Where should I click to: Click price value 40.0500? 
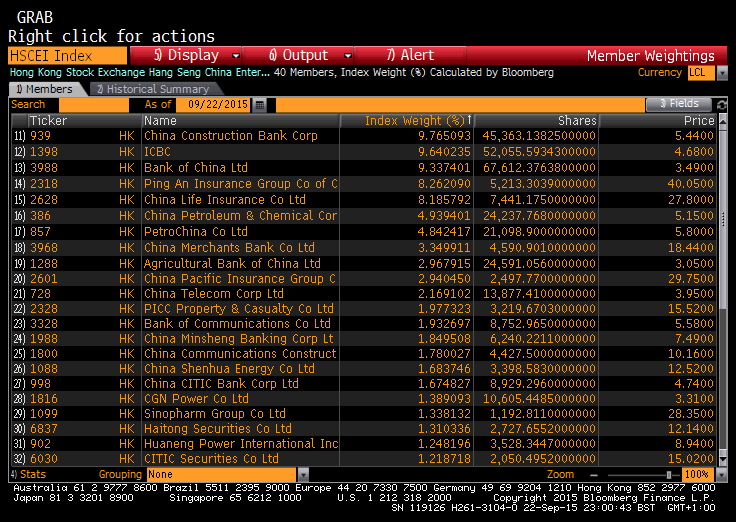[x=690, y=184]
